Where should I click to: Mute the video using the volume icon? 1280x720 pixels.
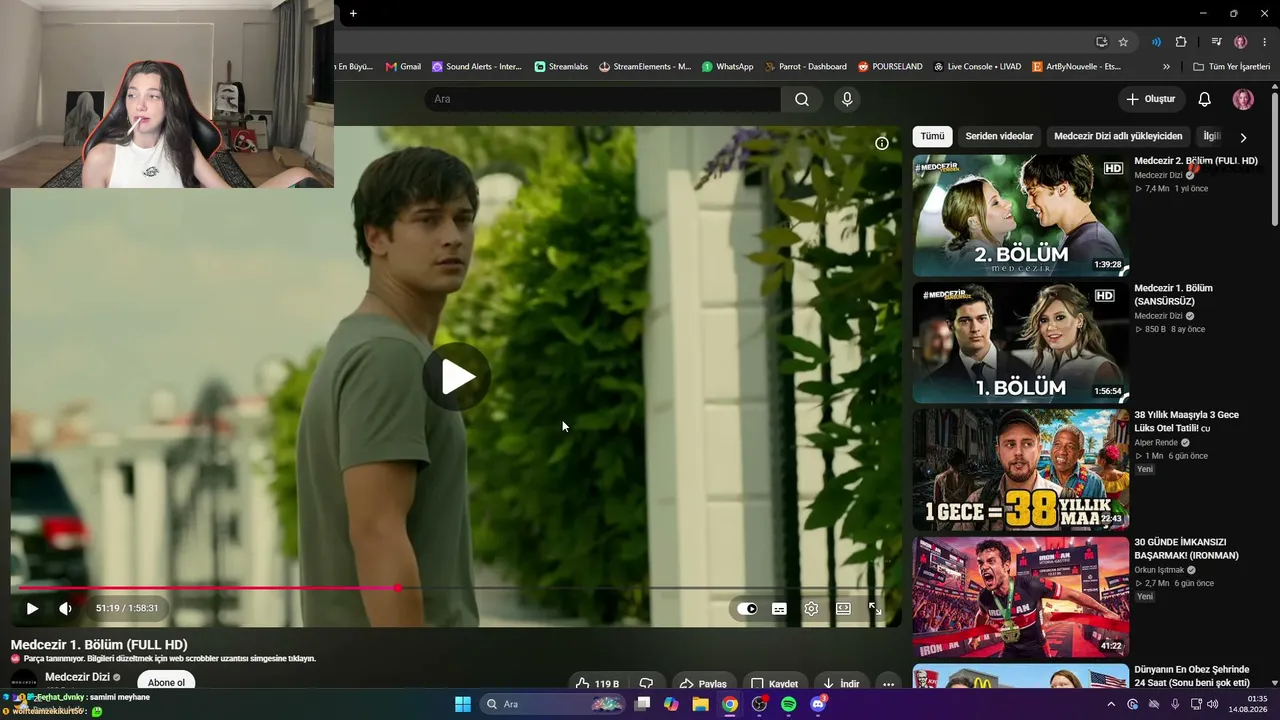coord(65,608)
